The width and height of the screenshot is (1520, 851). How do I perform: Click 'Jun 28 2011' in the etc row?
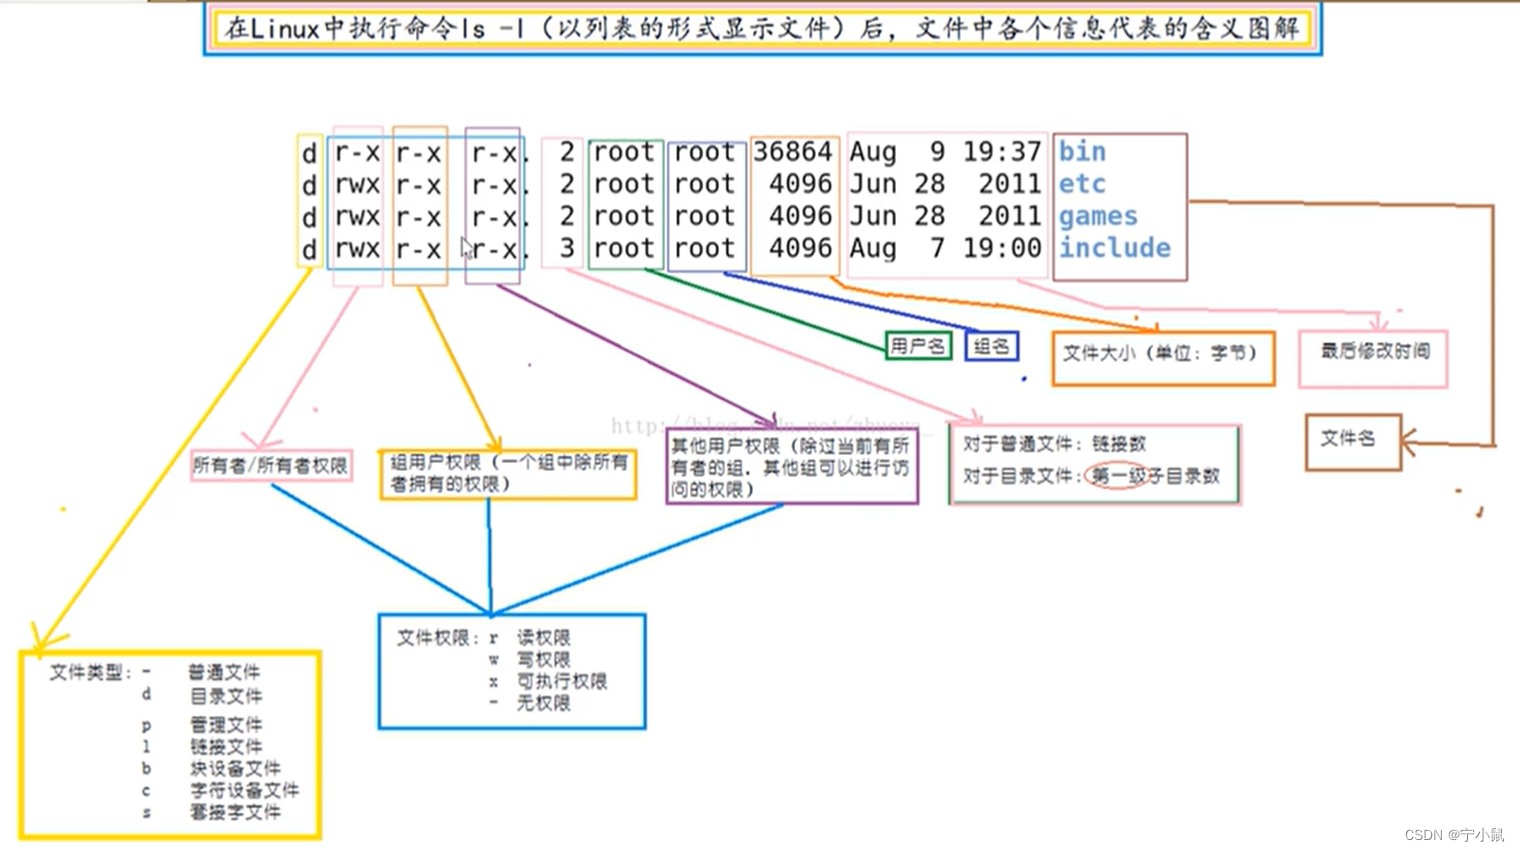[946, 184]
